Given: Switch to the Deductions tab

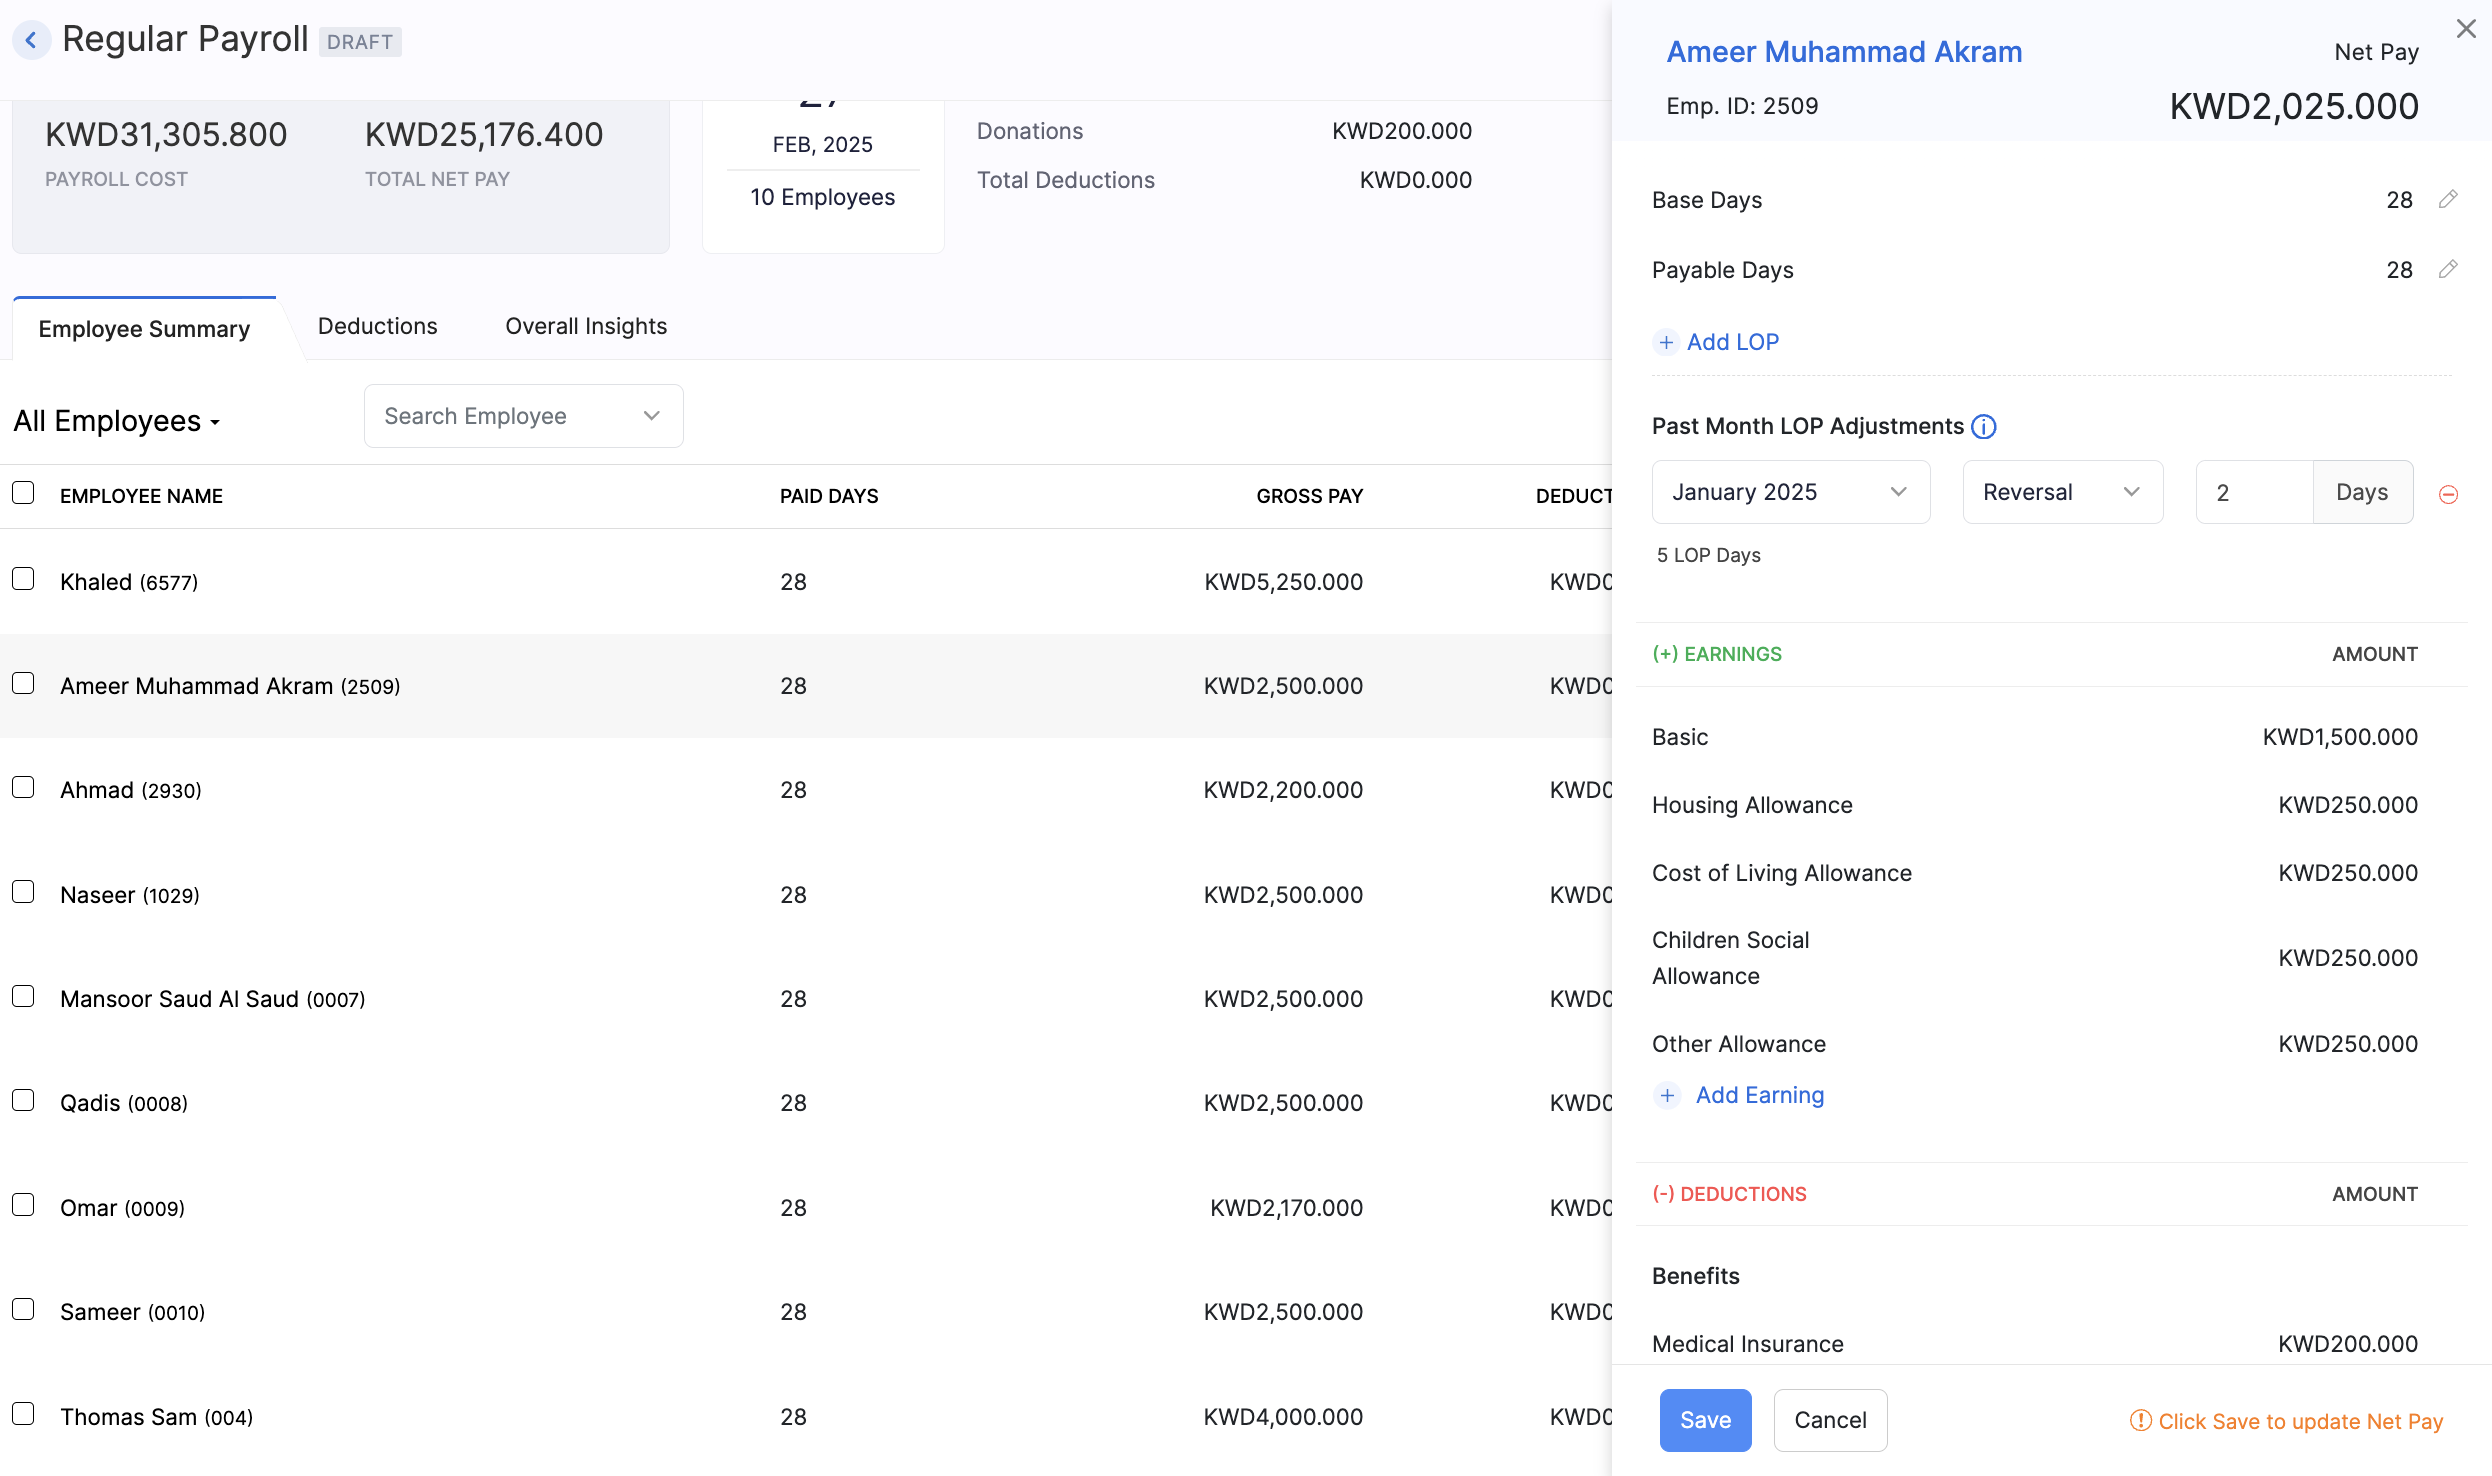Looking at the screenshot, I should [377, 326].
